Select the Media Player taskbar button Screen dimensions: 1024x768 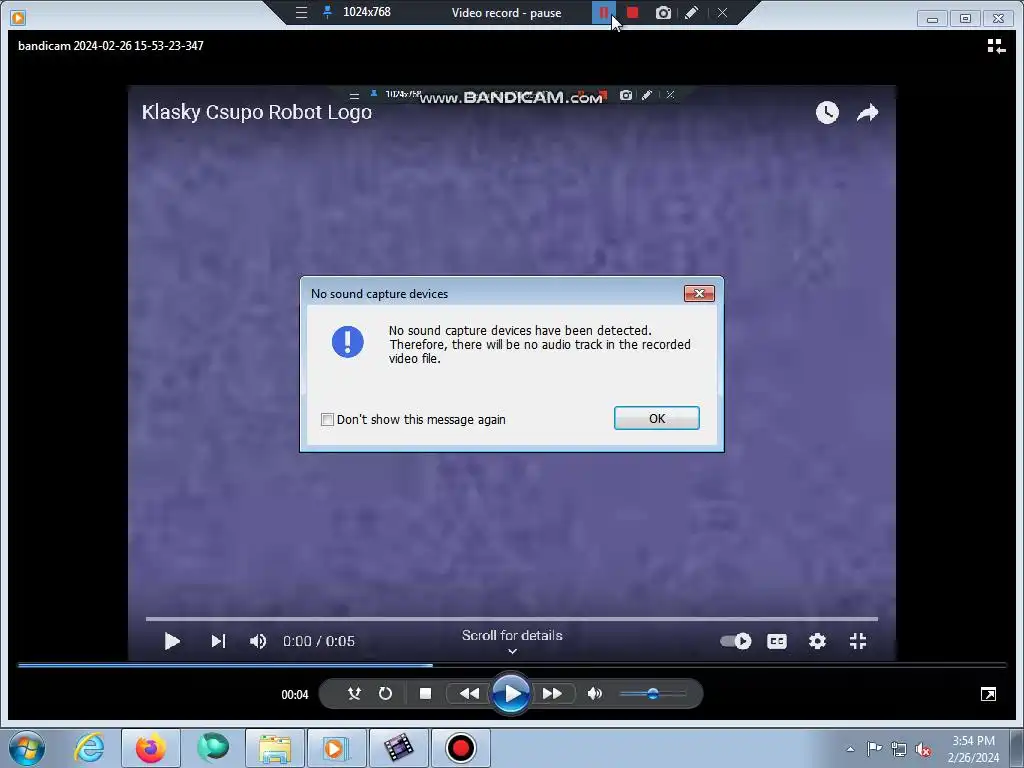coord(335,748)
